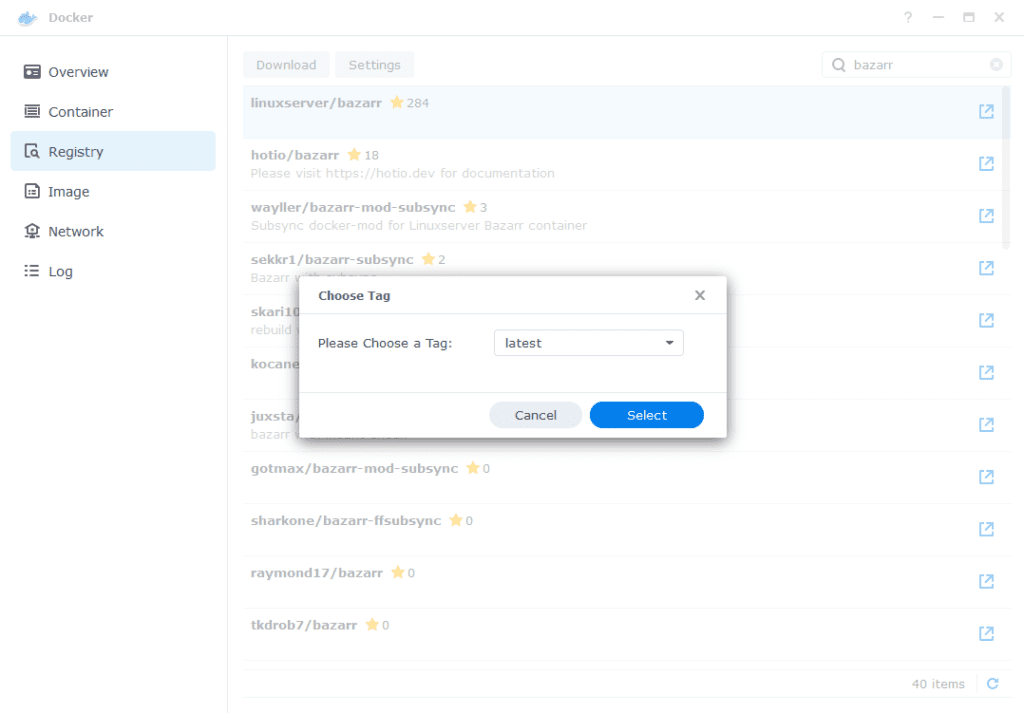Cancel the Choose Tag dialog
1024x713 pixels.
tap(536, 415)
